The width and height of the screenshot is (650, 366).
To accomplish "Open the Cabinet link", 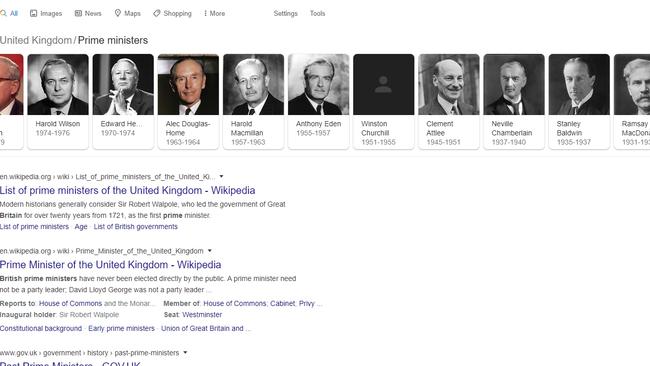I will pyautogui.click(x=282, y=303).
